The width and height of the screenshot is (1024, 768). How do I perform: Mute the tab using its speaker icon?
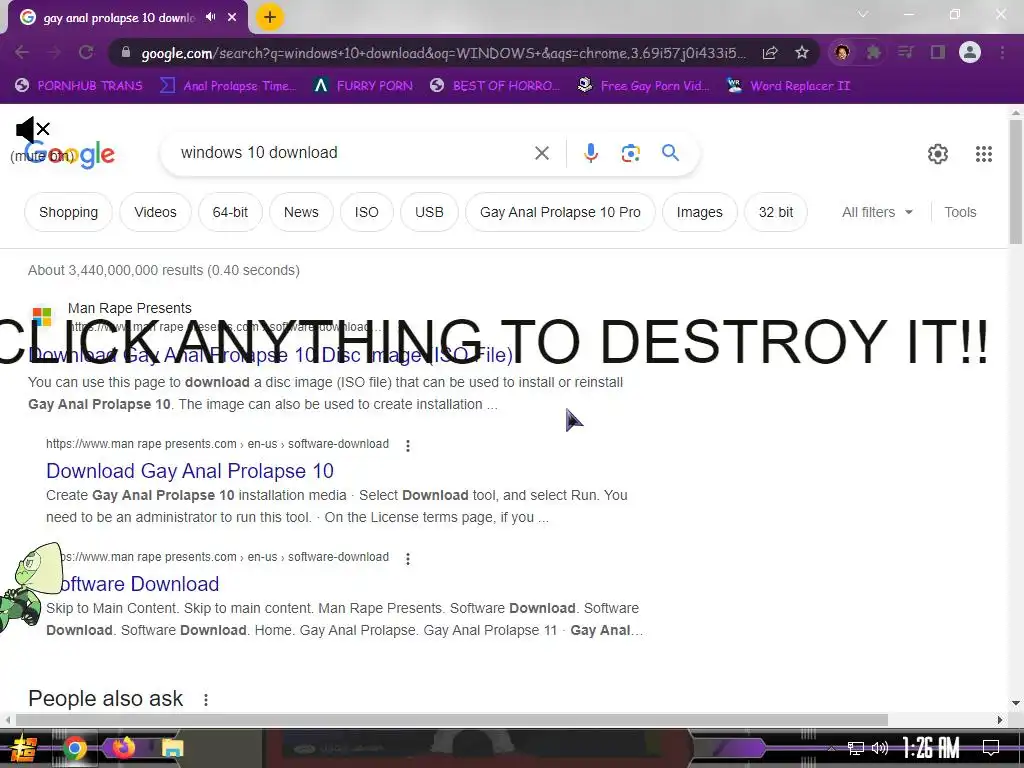(210, 17)
